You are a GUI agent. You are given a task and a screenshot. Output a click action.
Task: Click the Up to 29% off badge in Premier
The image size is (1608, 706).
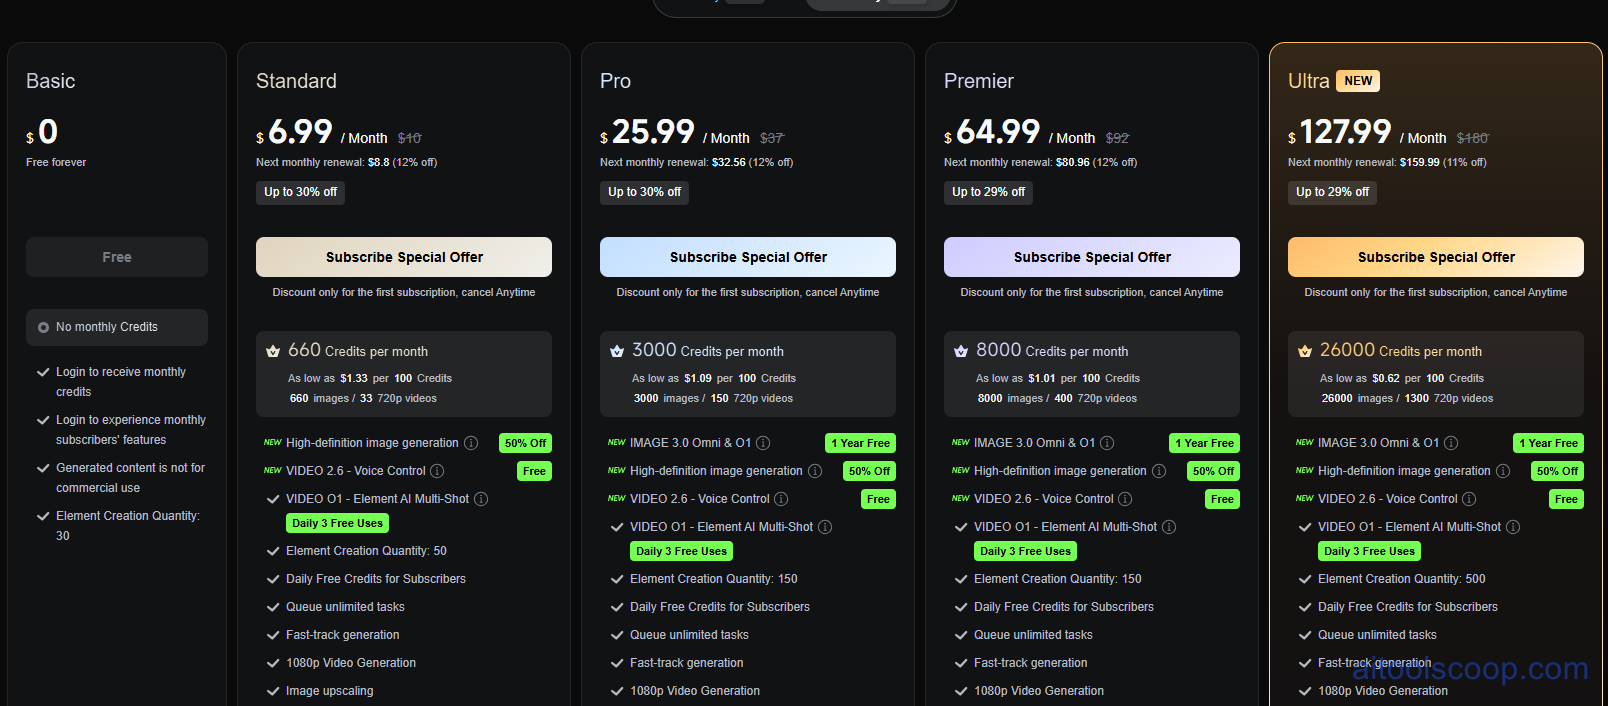(x=988, y=192)
